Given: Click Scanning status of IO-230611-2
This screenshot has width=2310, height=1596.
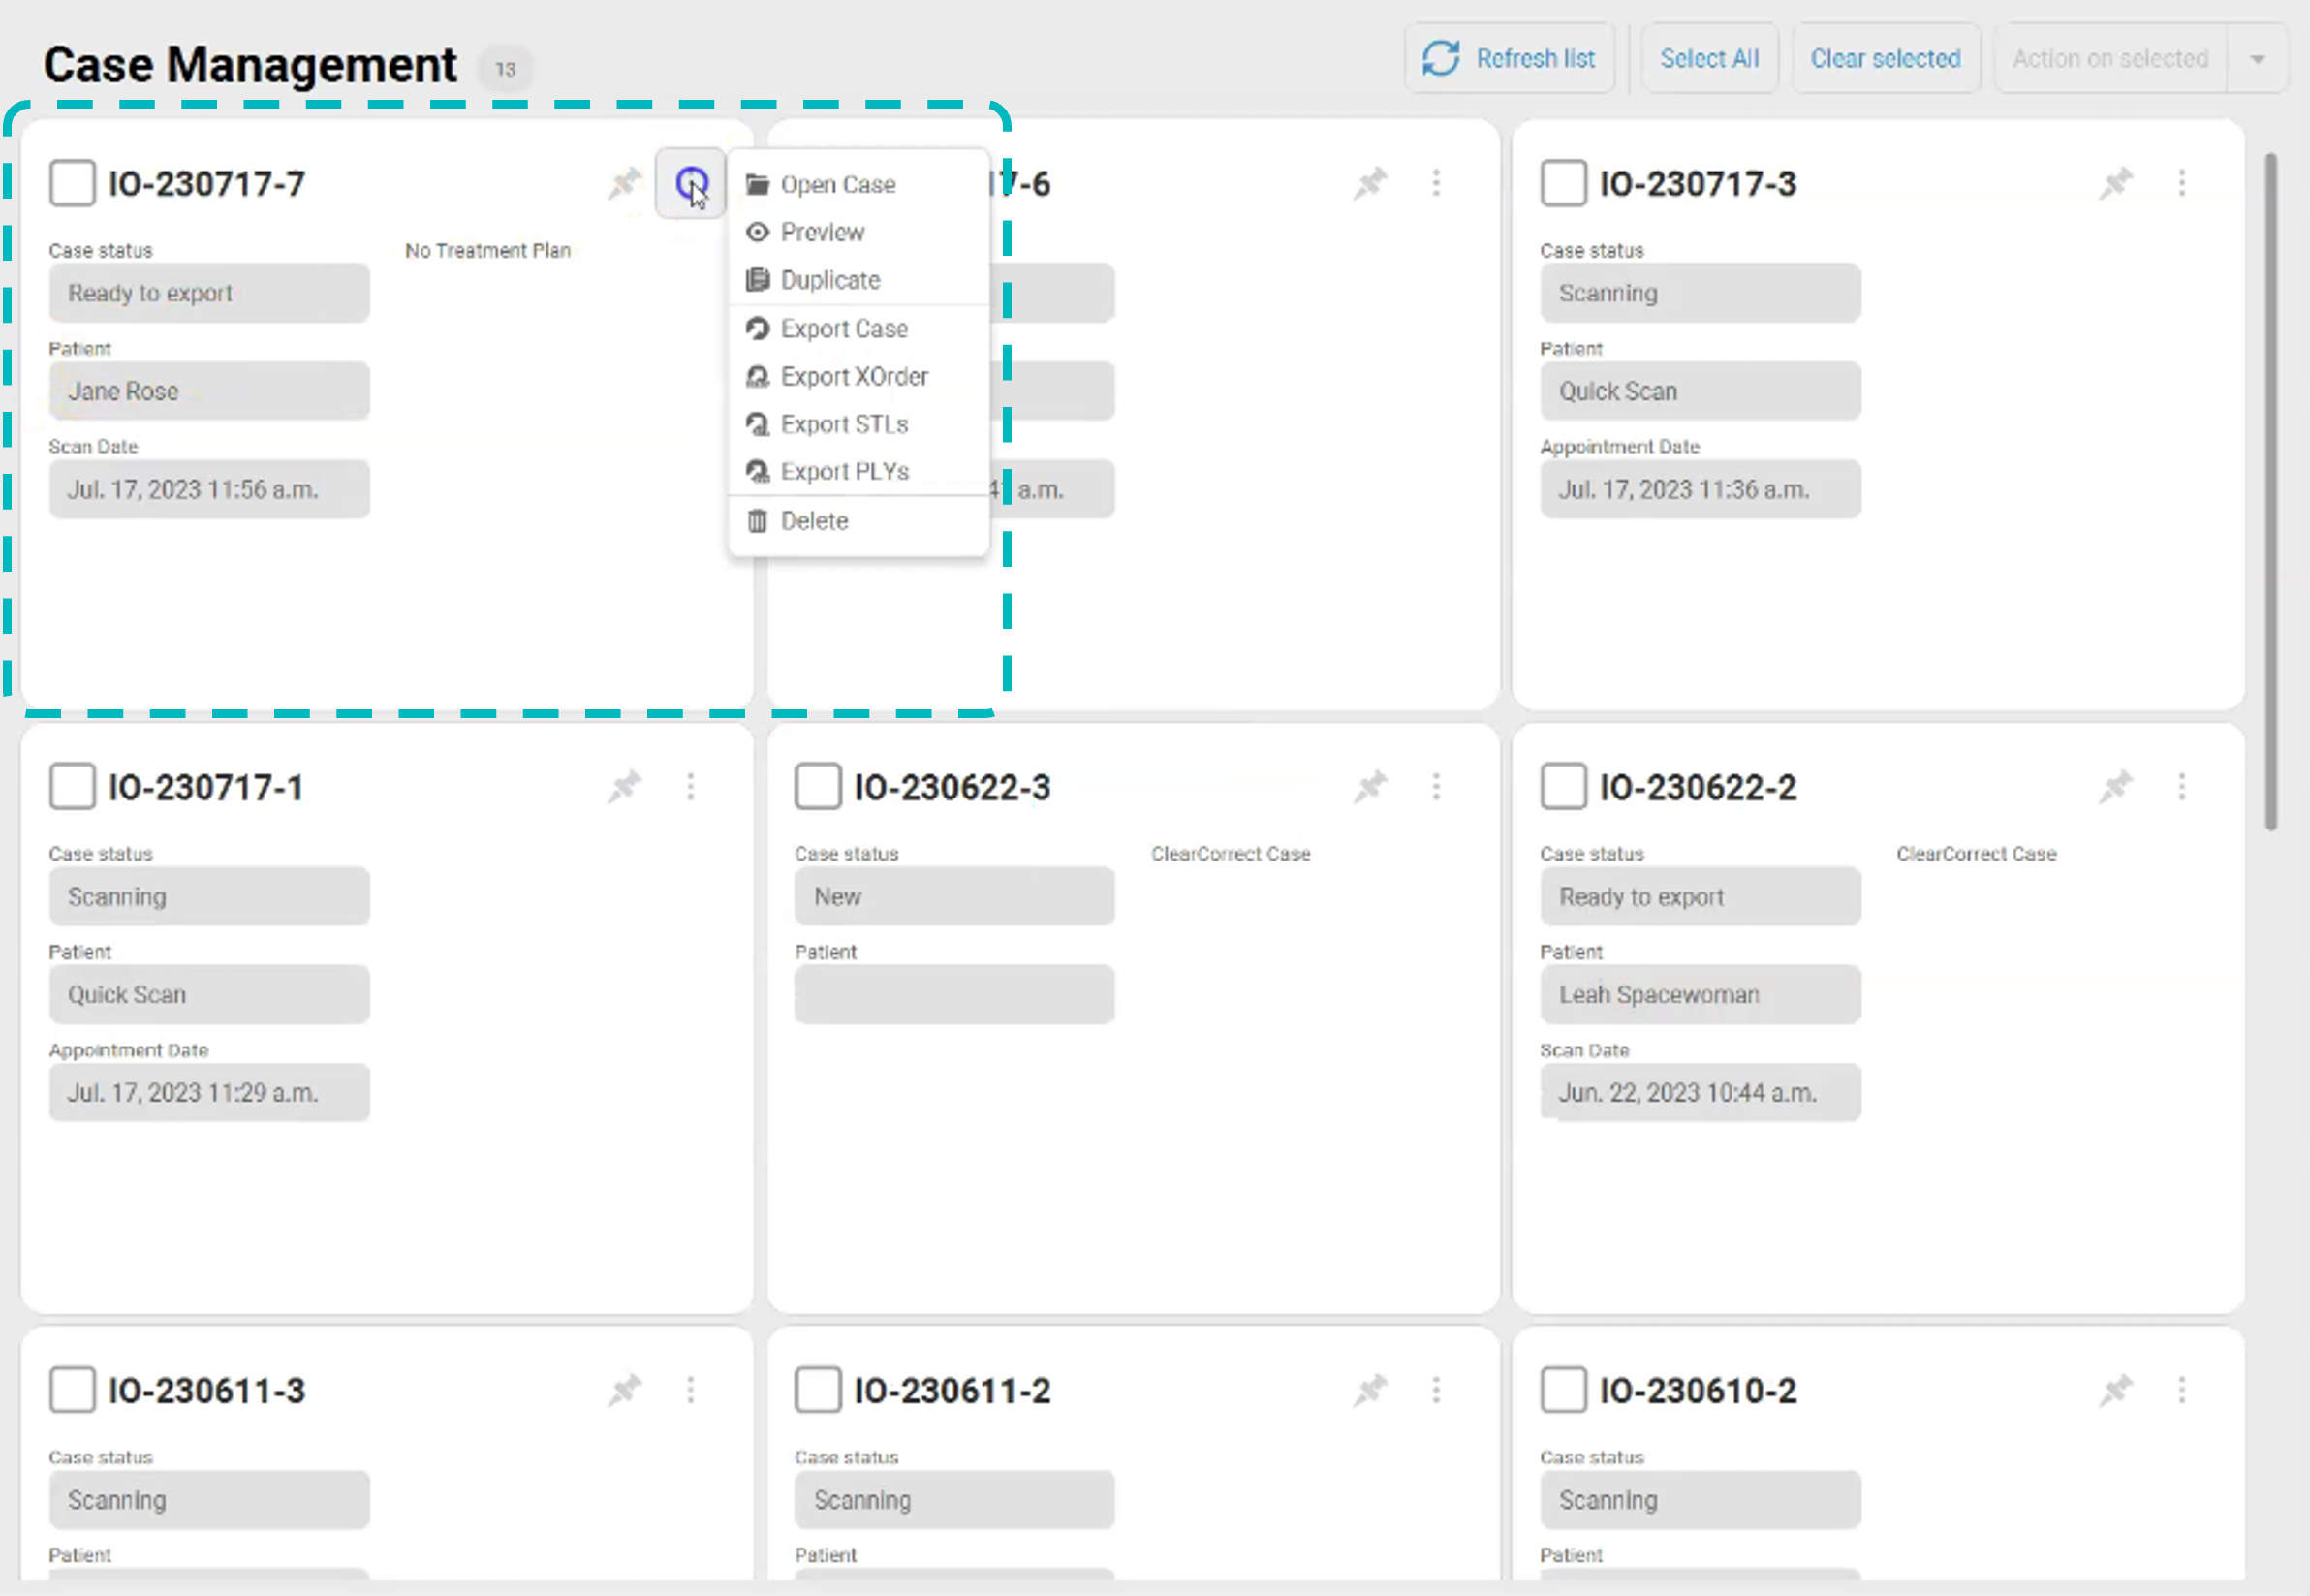Looking at the screenshot, I should 954,1499.
